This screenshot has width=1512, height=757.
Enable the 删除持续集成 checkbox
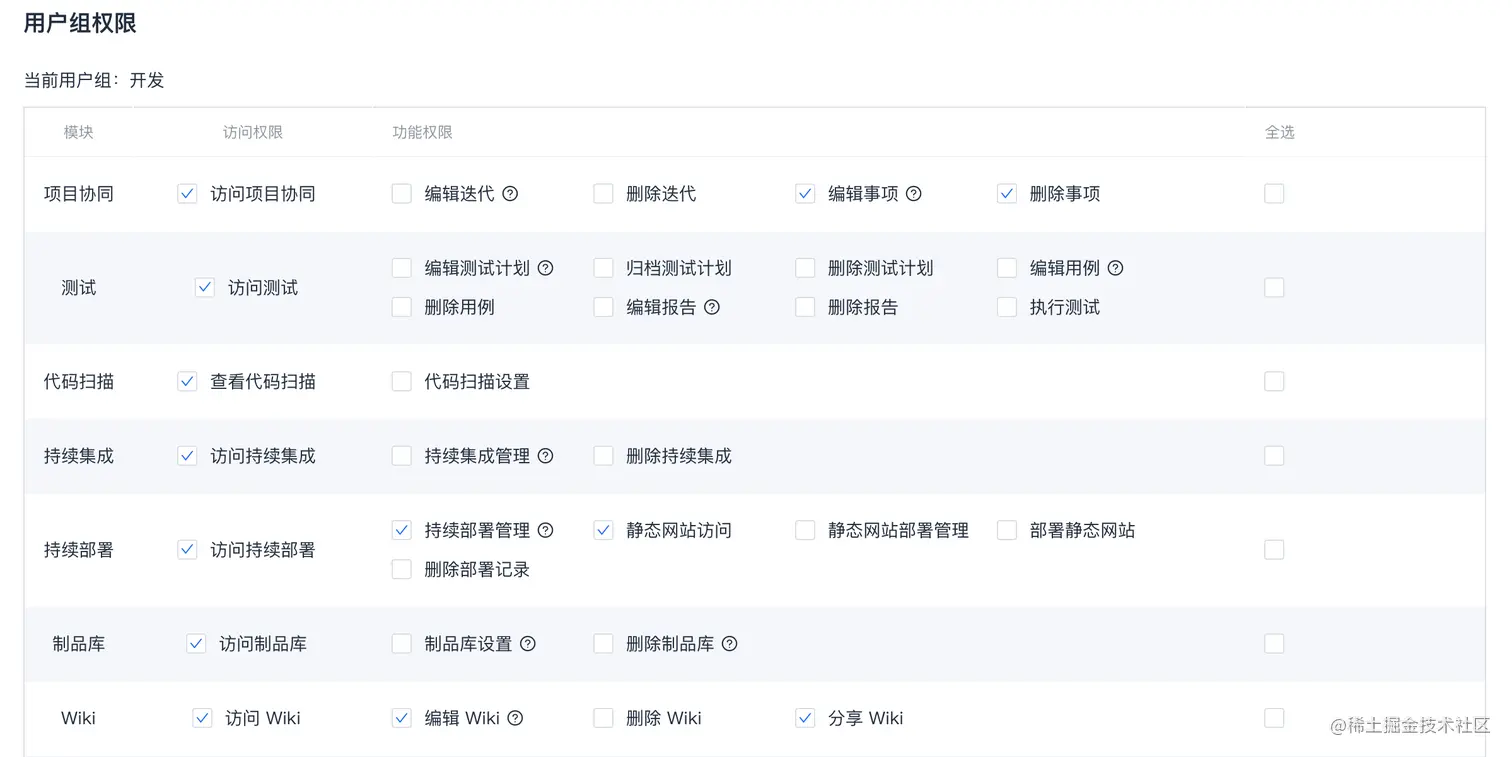pyautogui.click(x=603, y=456)
